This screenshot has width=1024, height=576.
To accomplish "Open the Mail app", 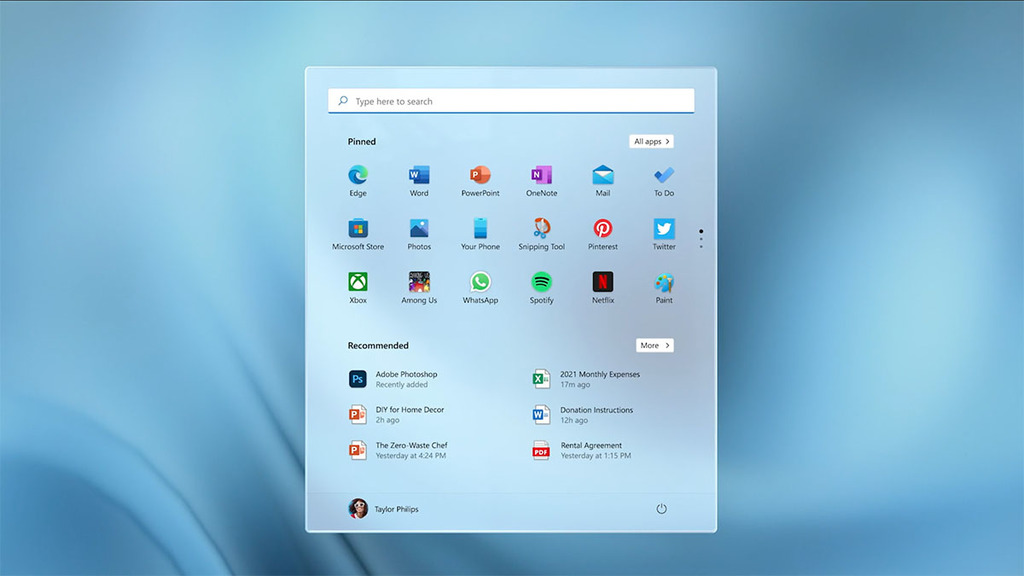I will [x=602, y=173].
